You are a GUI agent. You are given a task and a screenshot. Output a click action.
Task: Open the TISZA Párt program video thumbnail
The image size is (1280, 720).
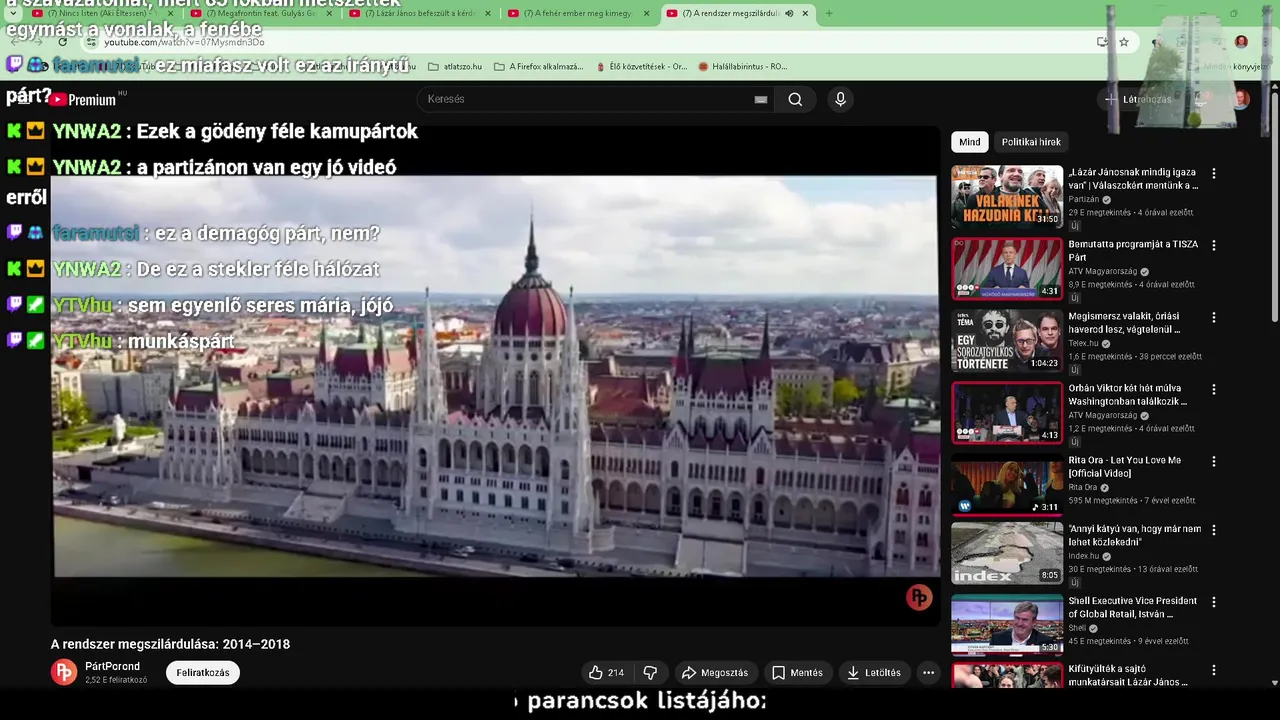(x=1007, y=268)
